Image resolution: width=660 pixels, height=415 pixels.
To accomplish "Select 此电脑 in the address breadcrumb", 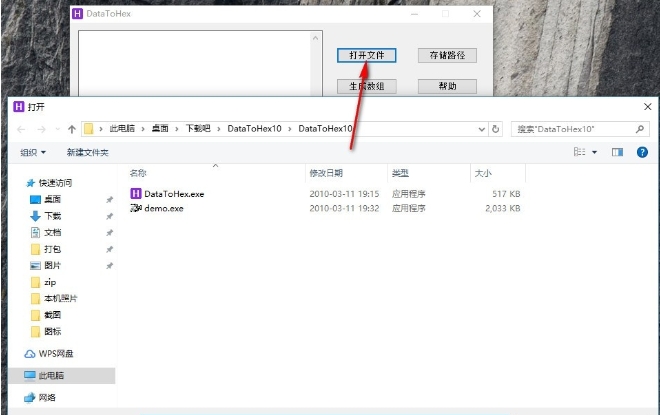I will point(122,129).
